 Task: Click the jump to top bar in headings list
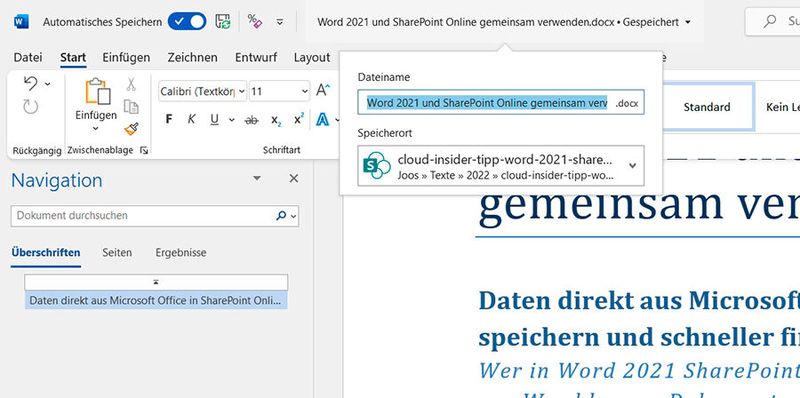(x=156, y=282)
